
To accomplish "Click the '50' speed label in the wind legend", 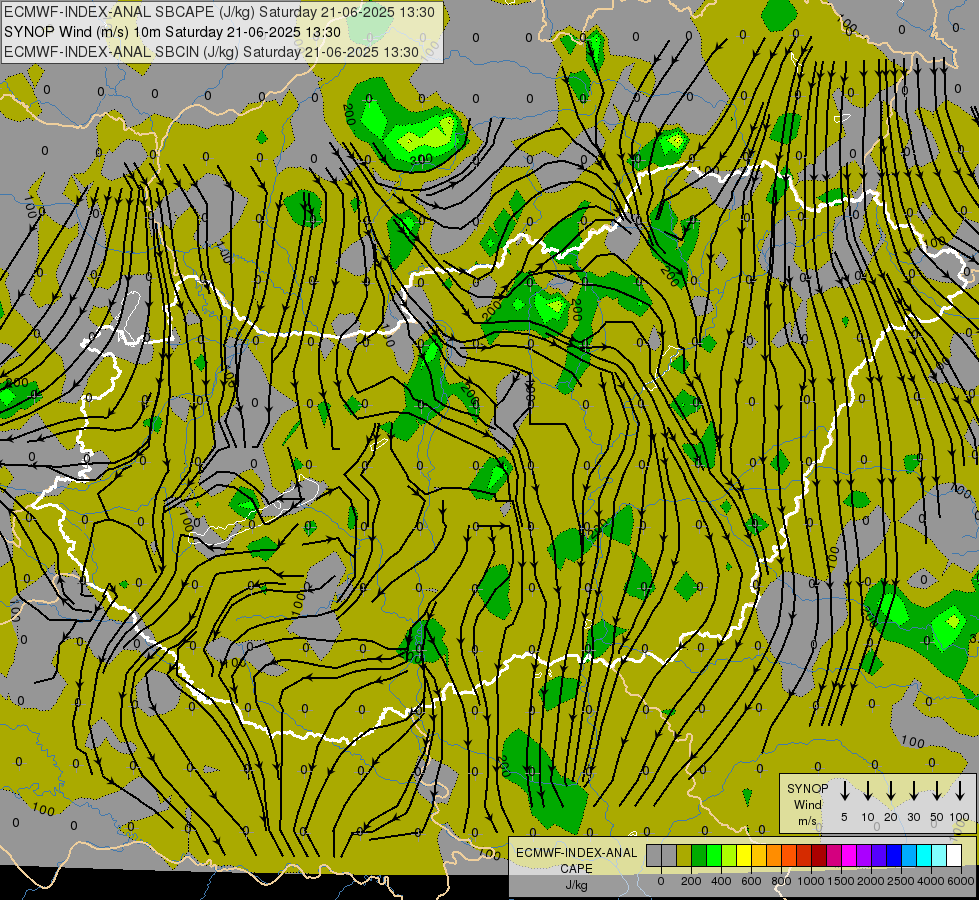I will [x=937, y=817].
